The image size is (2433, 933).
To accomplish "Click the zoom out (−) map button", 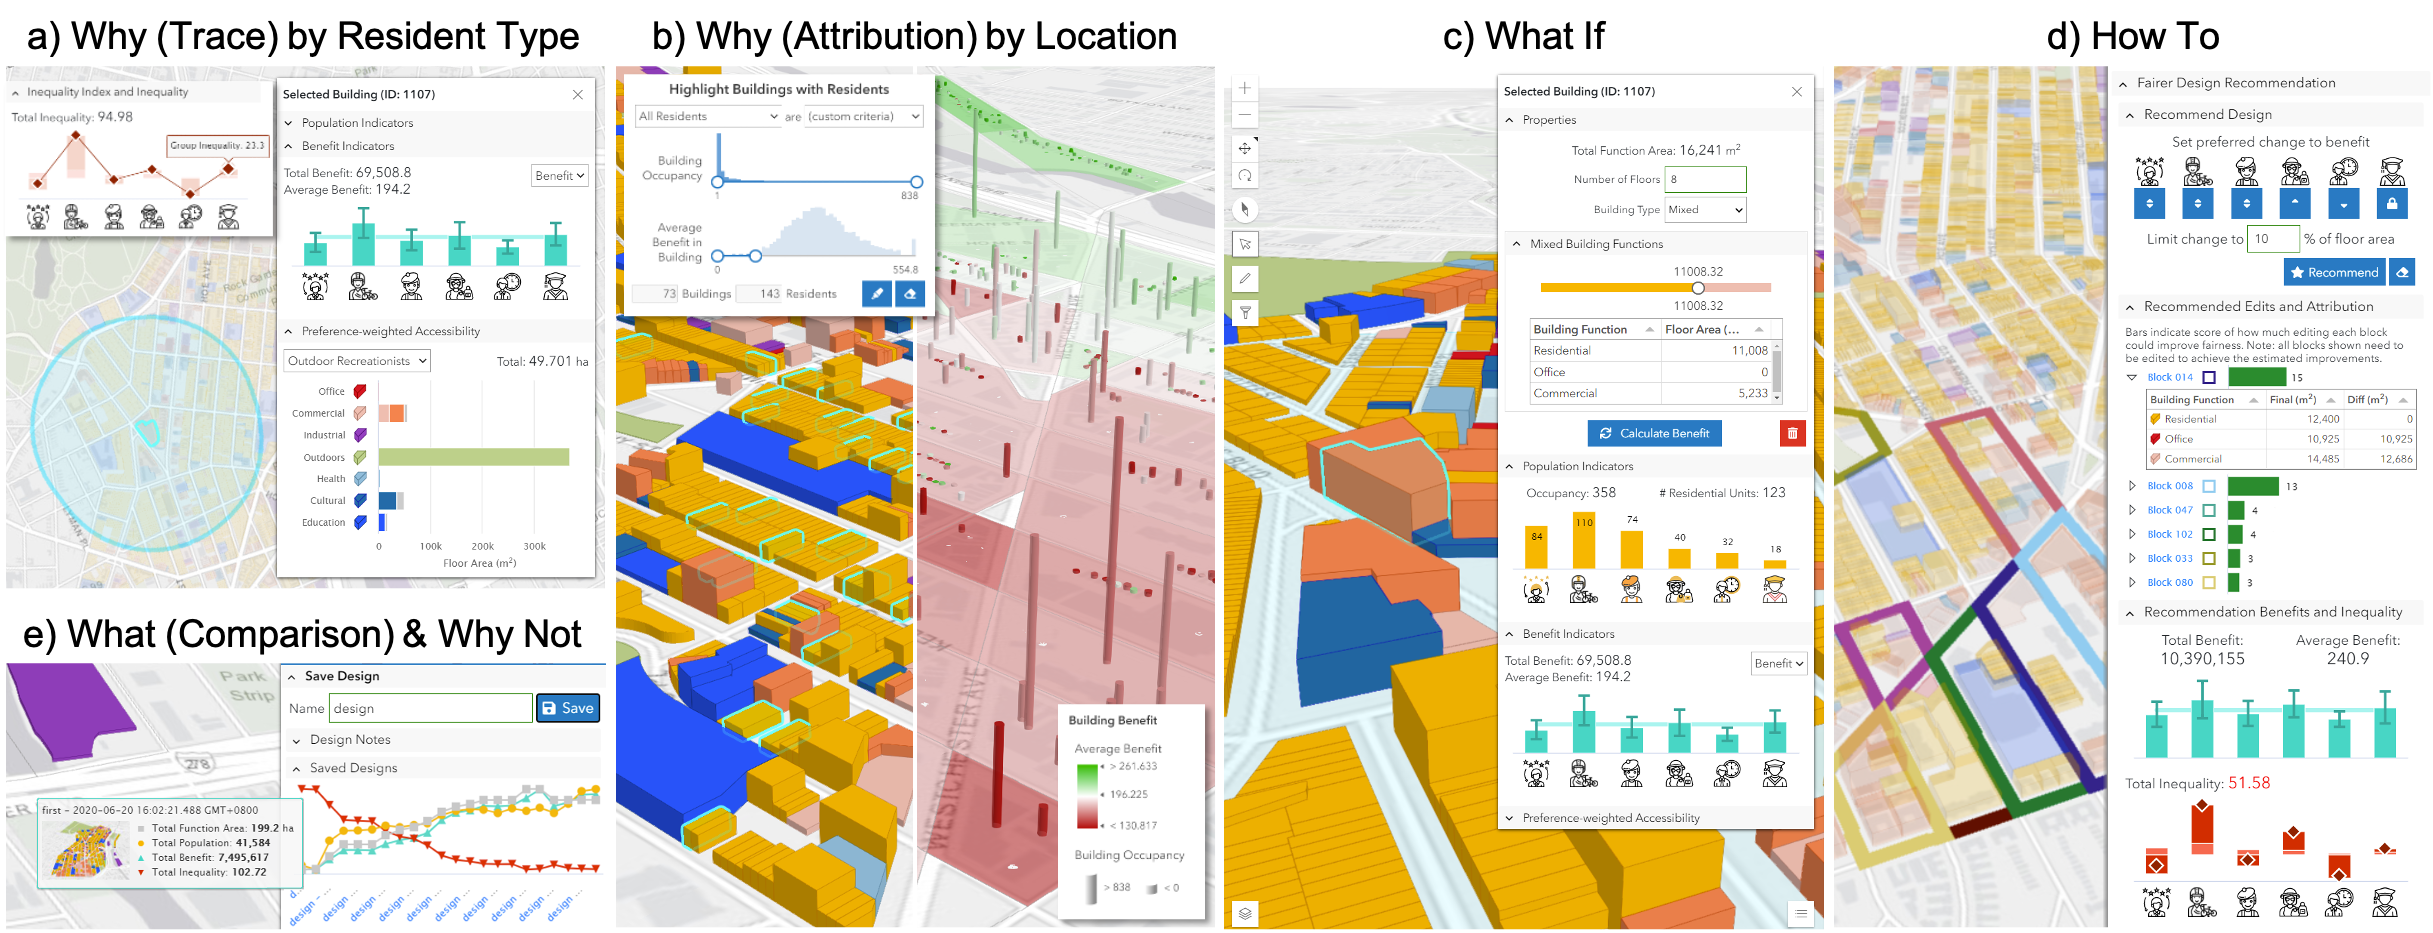I will tap(1244, 114).
